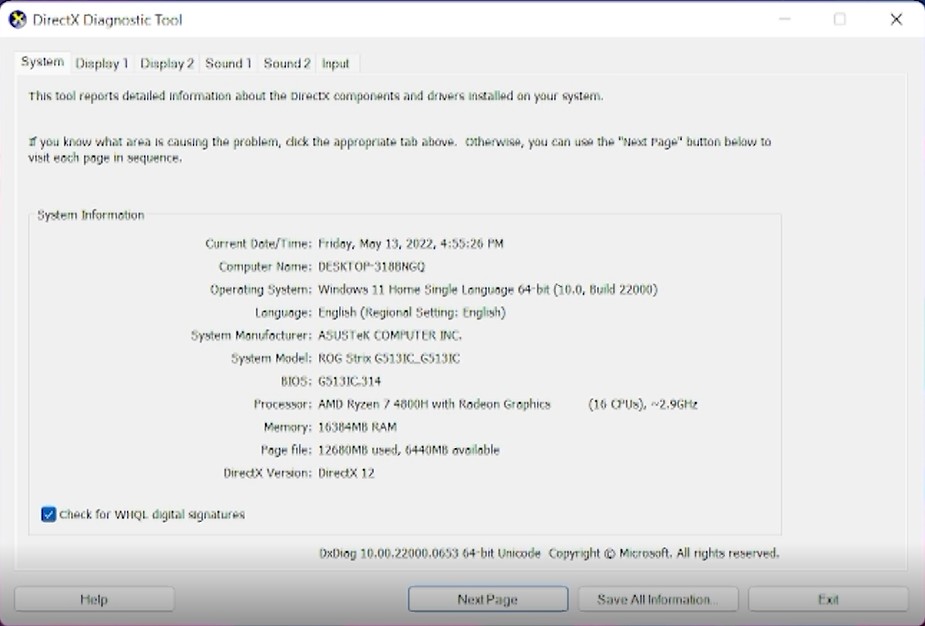Click the Language value English (Regional Setting)
Screen dimensions: 925x626
(412, 313)
